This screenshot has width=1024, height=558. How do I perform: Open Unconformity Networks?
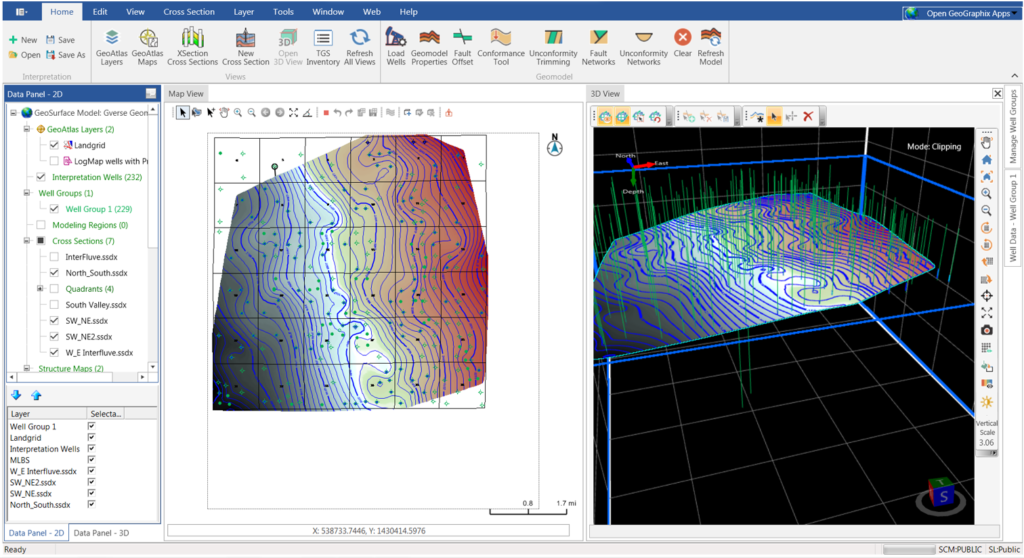tap(643, 47)
